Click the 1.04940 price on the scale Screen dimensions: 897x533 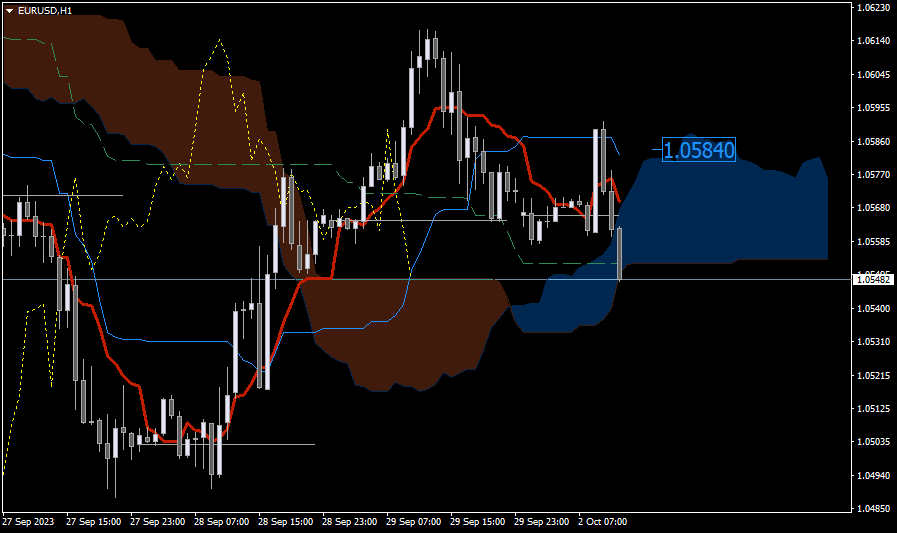tap(873, 475)
